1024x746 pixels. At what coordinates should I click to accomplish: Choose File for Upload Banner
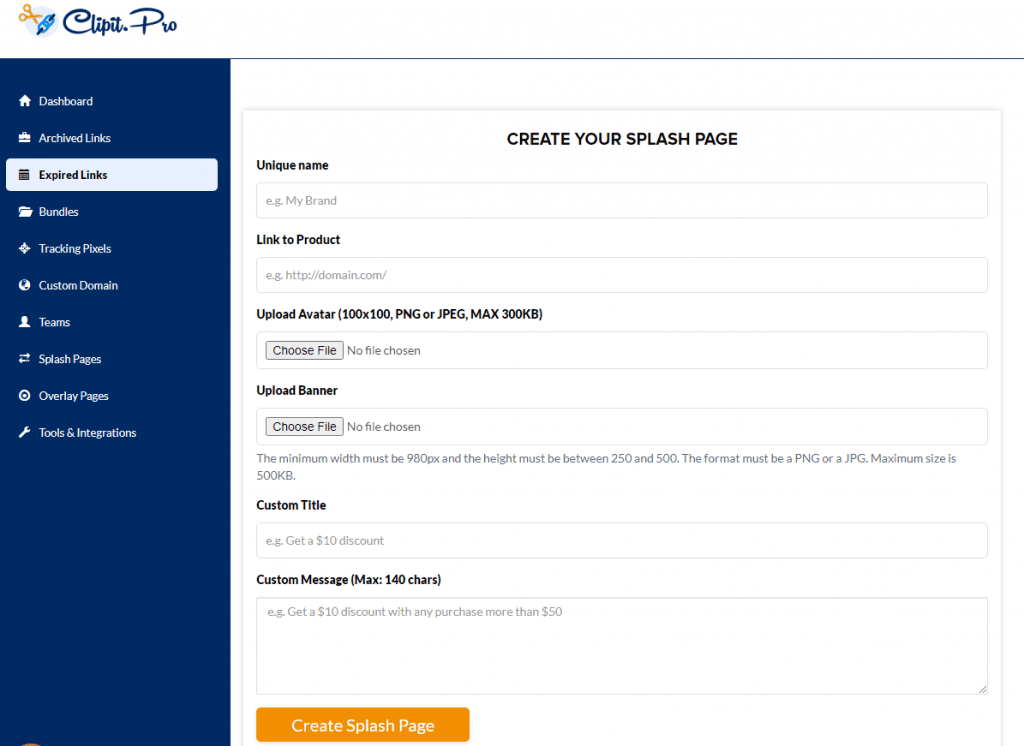pos(304,427)
